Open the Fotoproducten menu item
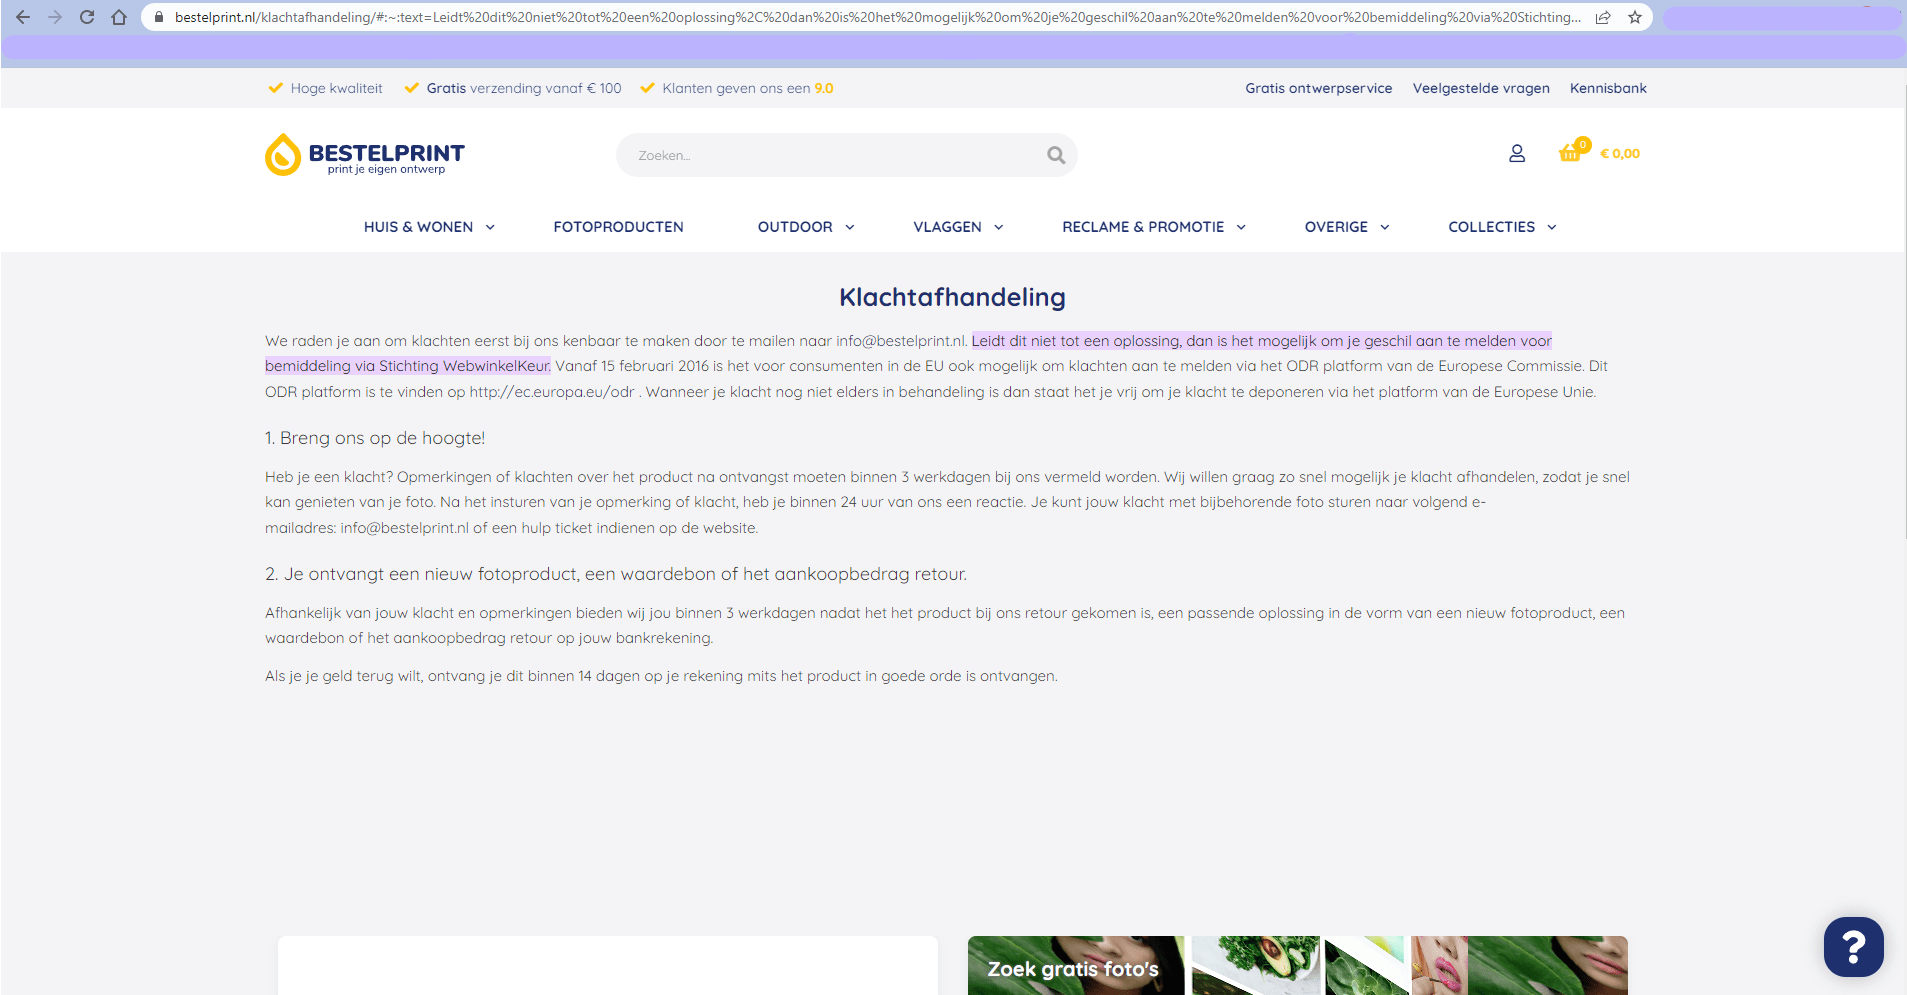Viewport: 1907px width, 995px height. pyautogui.click(x=618, y=227)
